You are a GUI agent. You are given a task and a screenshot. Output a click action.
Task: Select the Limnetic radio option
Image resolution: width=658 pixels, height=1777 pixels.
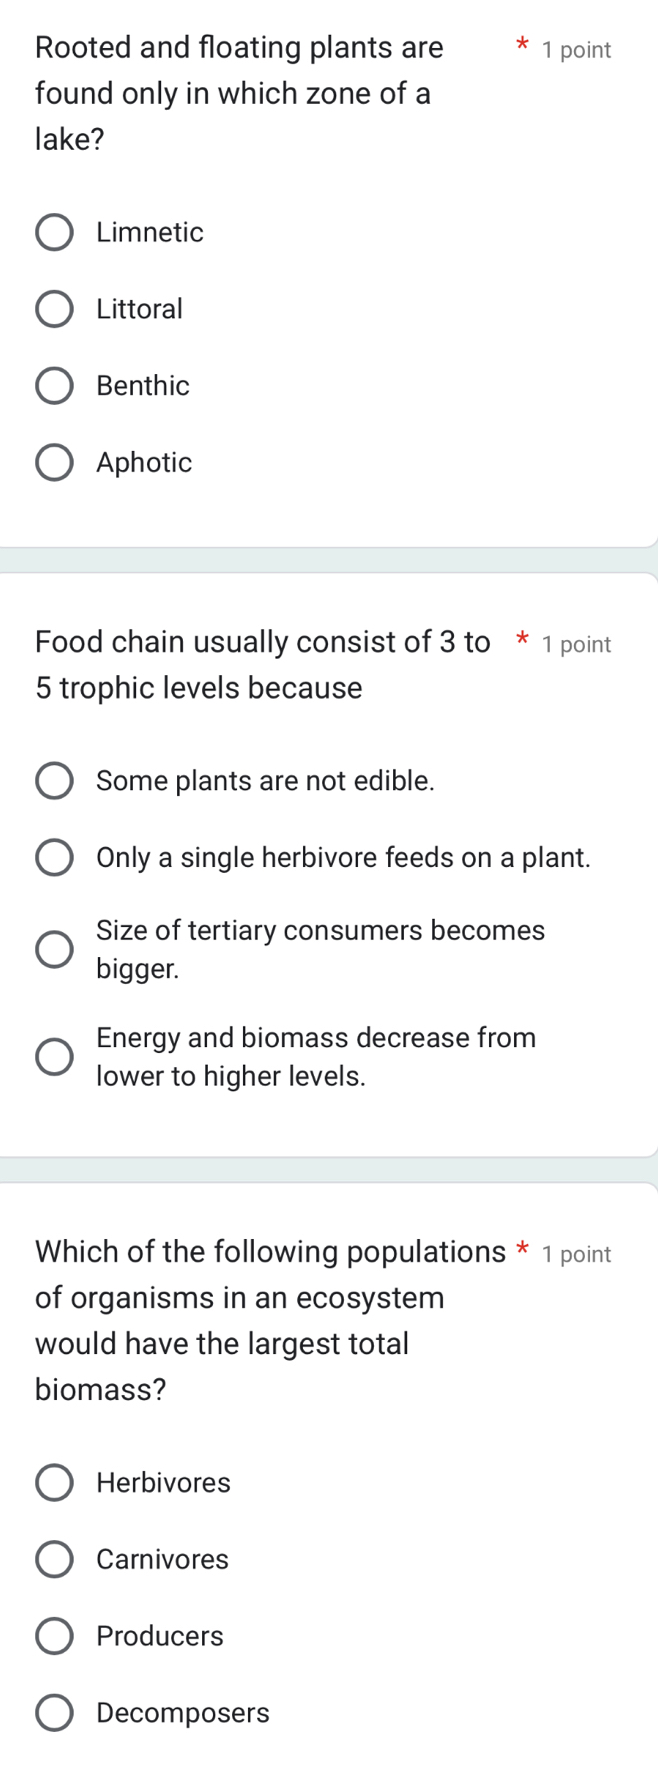54,233
